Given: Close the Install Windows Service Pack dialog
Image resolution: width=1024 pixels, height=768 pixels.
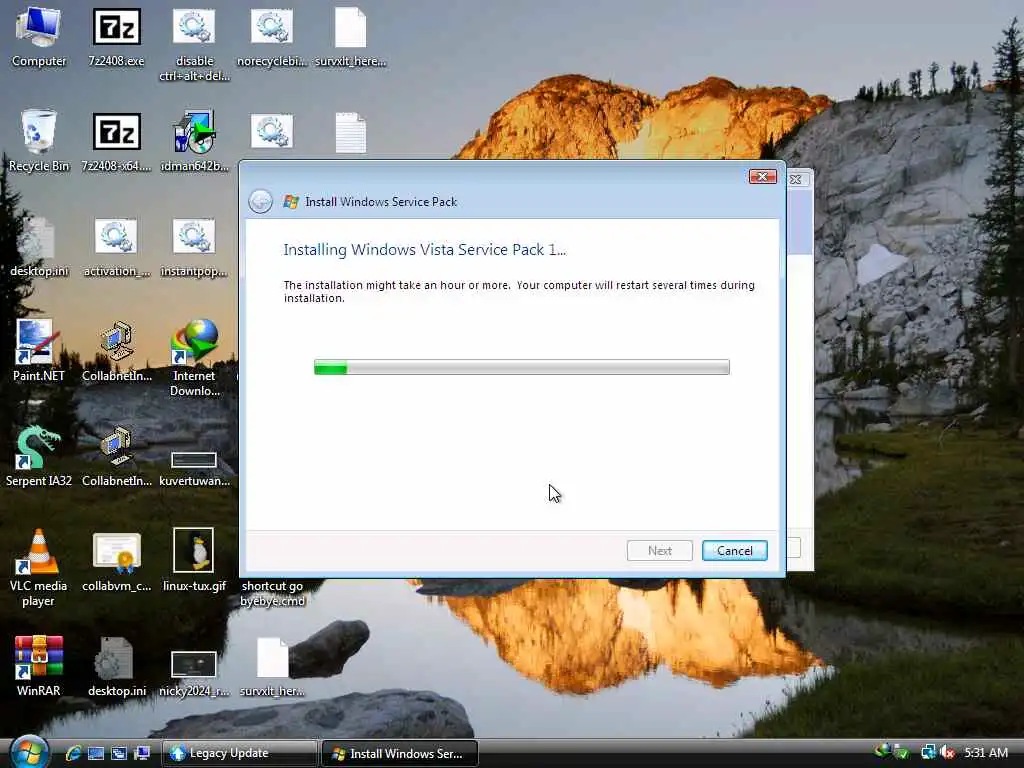Looking at the screenshot, I should tap(762, 176).
